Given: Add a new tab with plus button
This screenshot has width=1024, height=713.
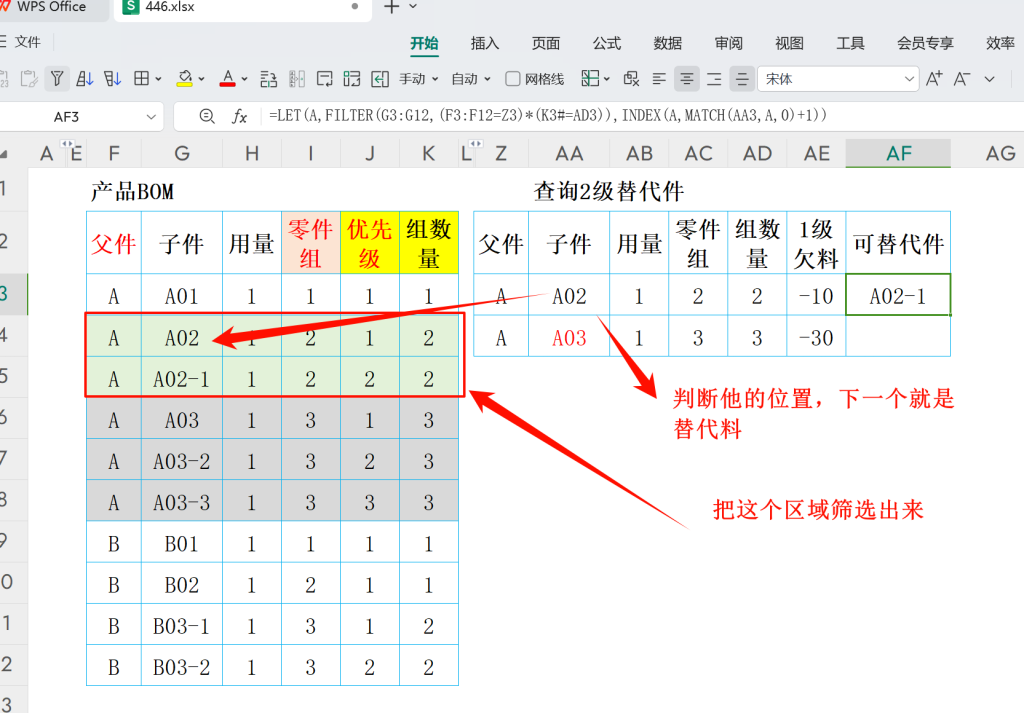Looking at the screenshot, I should 391,7.
